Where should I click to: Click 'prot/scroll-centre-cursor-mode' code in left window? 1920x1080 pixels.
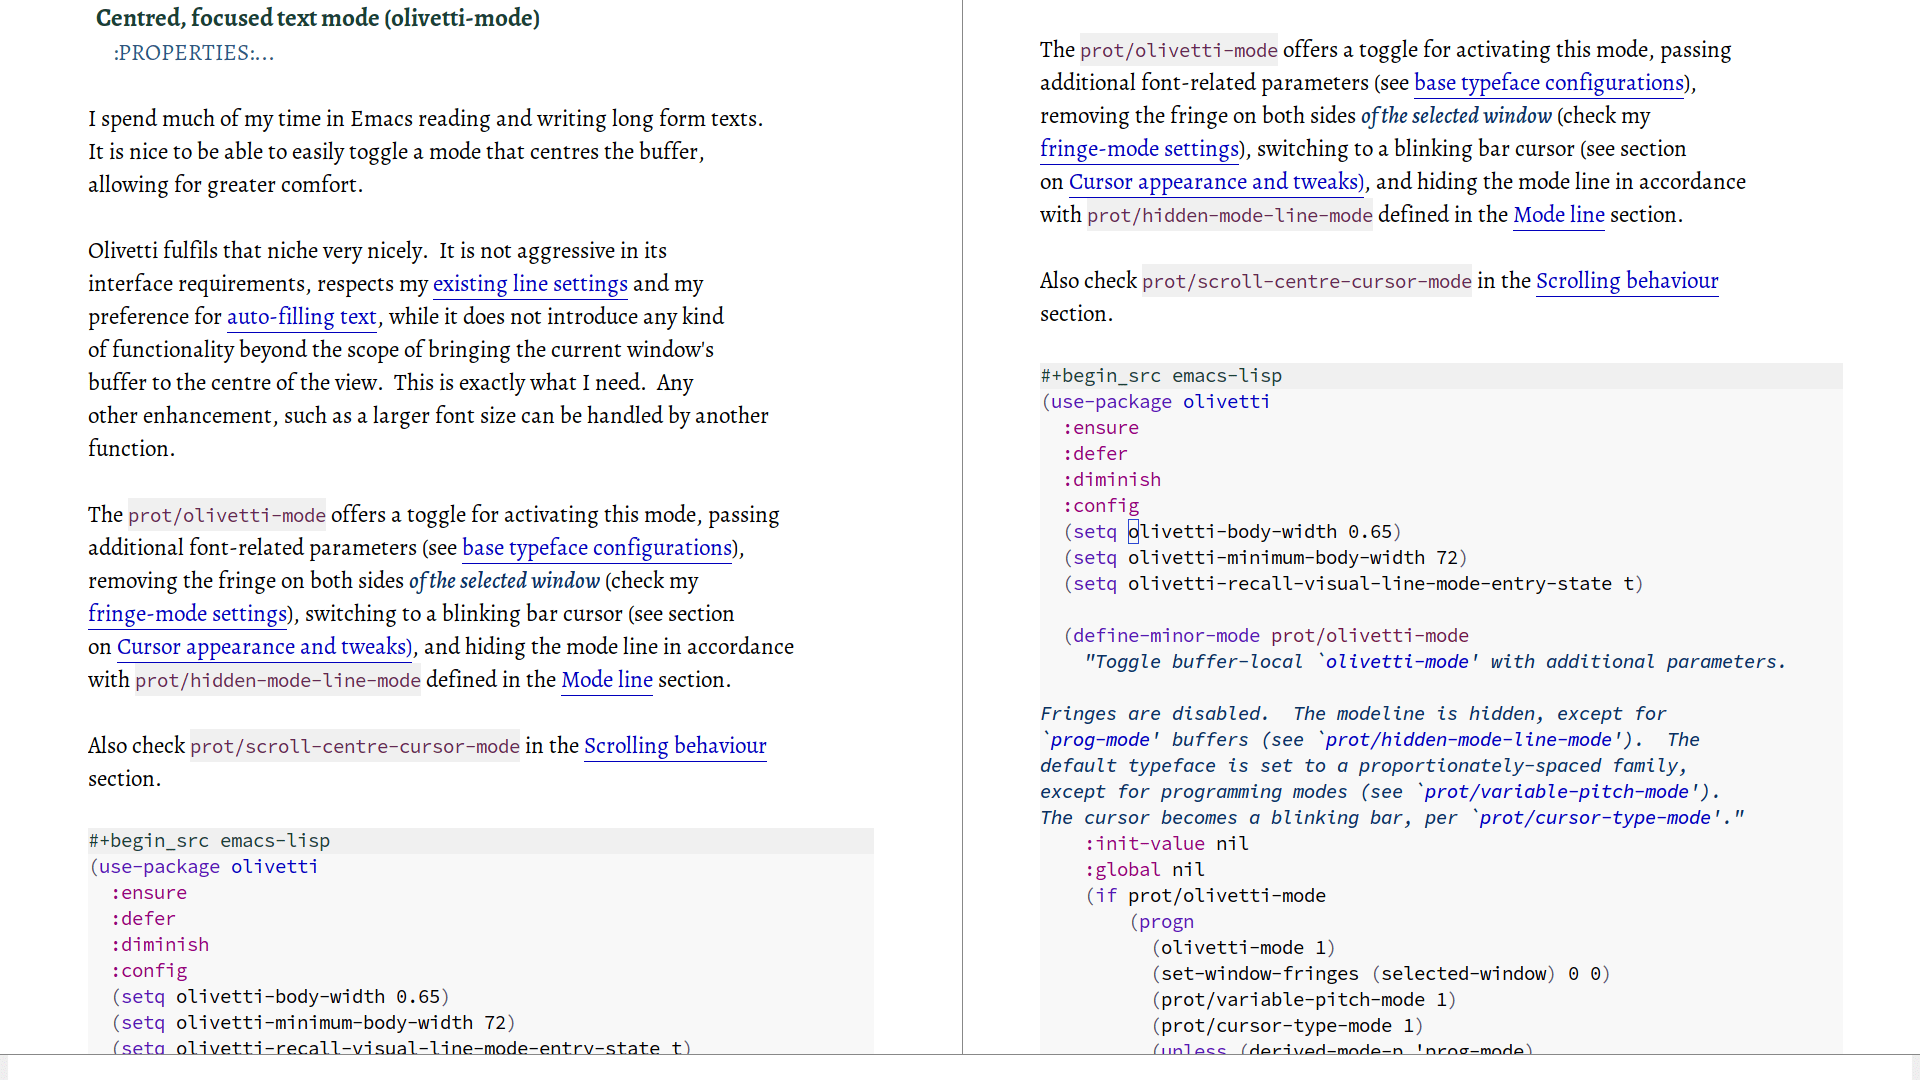click(355, 746)
